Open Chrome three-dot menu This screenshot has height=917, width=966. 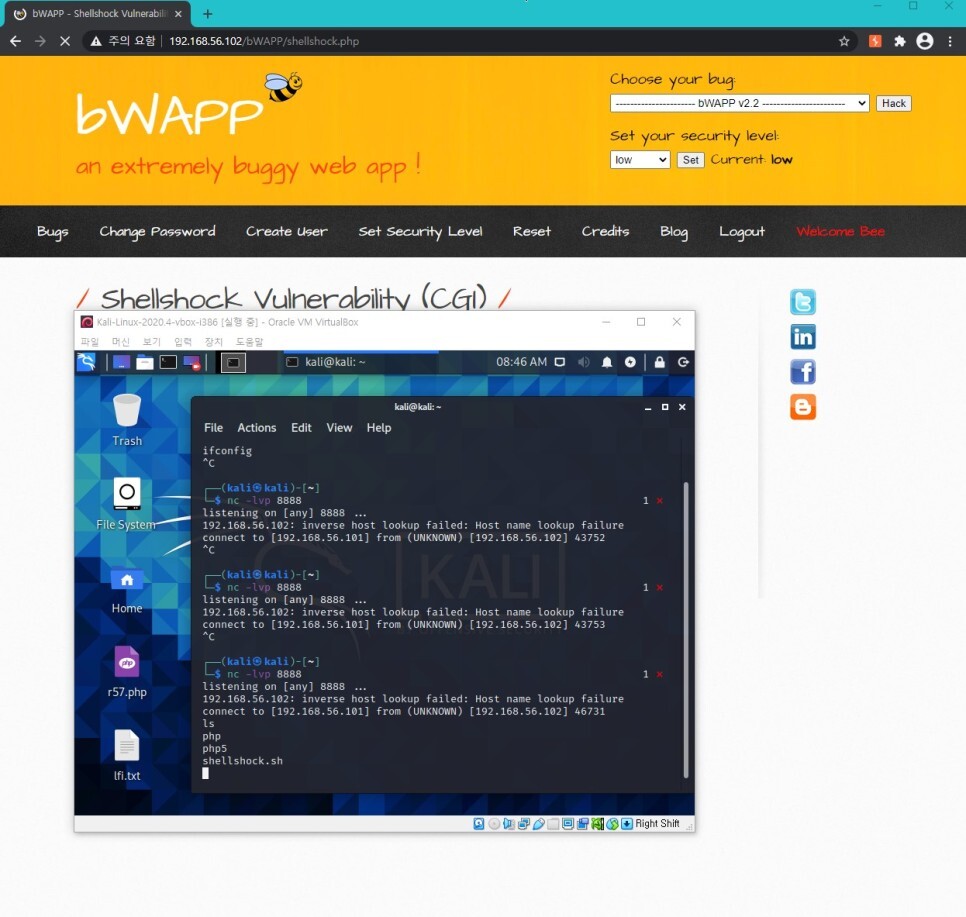coord(950,41)
